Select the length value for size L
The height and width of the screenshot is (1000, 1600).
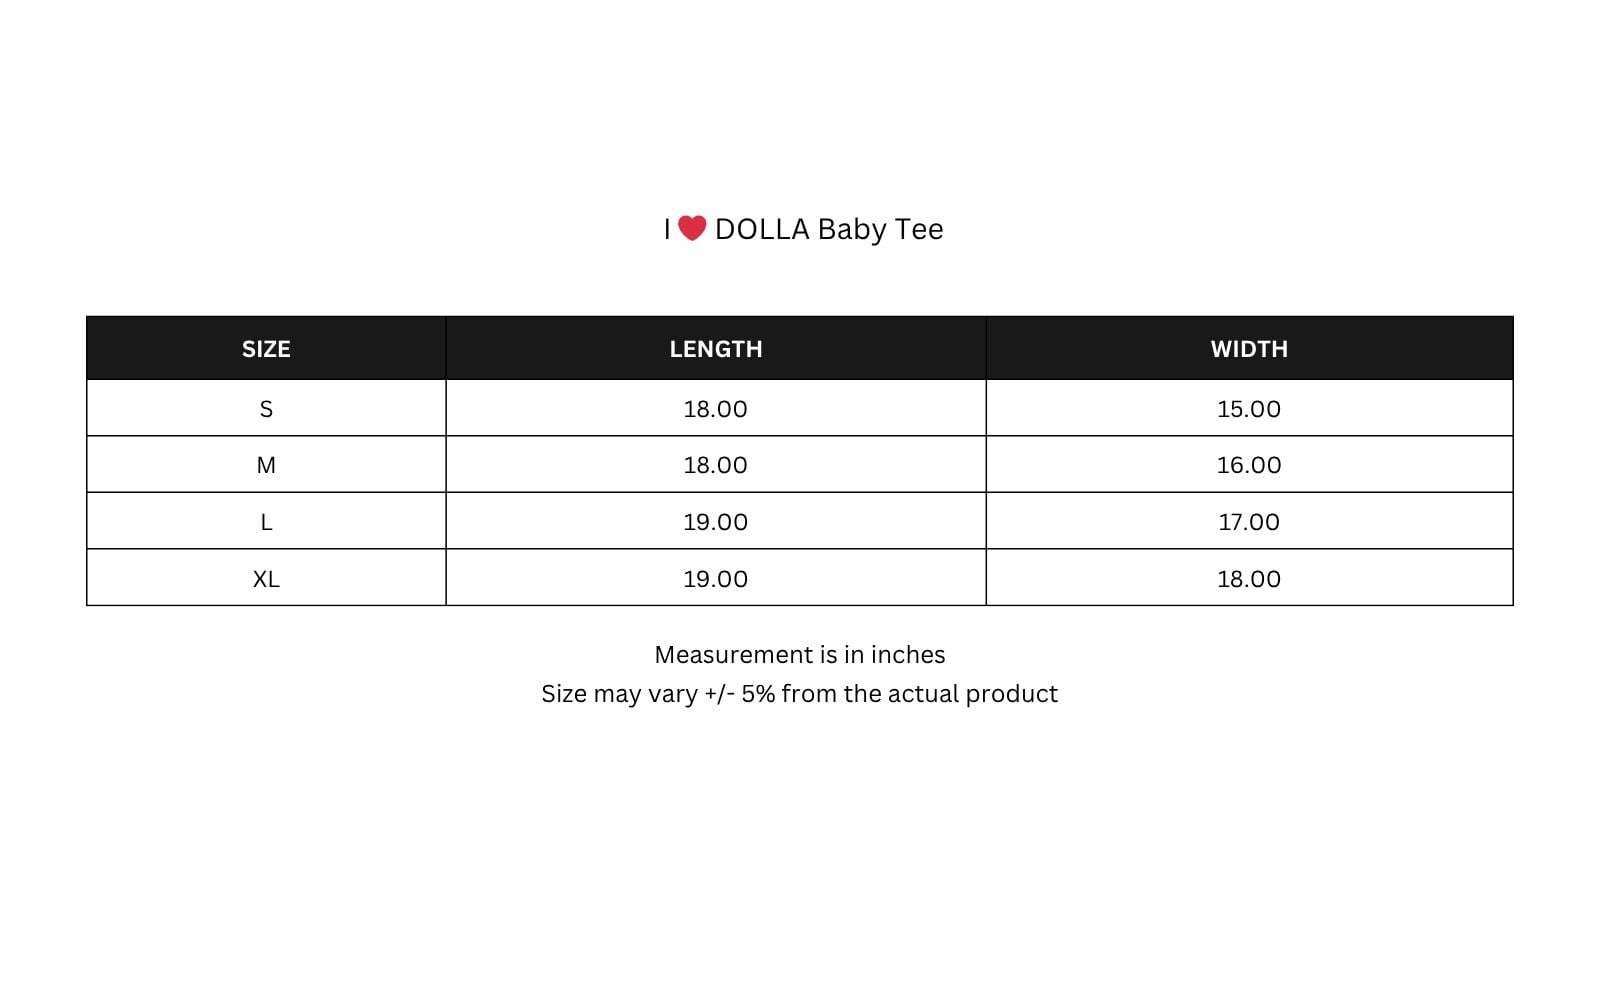715,522
